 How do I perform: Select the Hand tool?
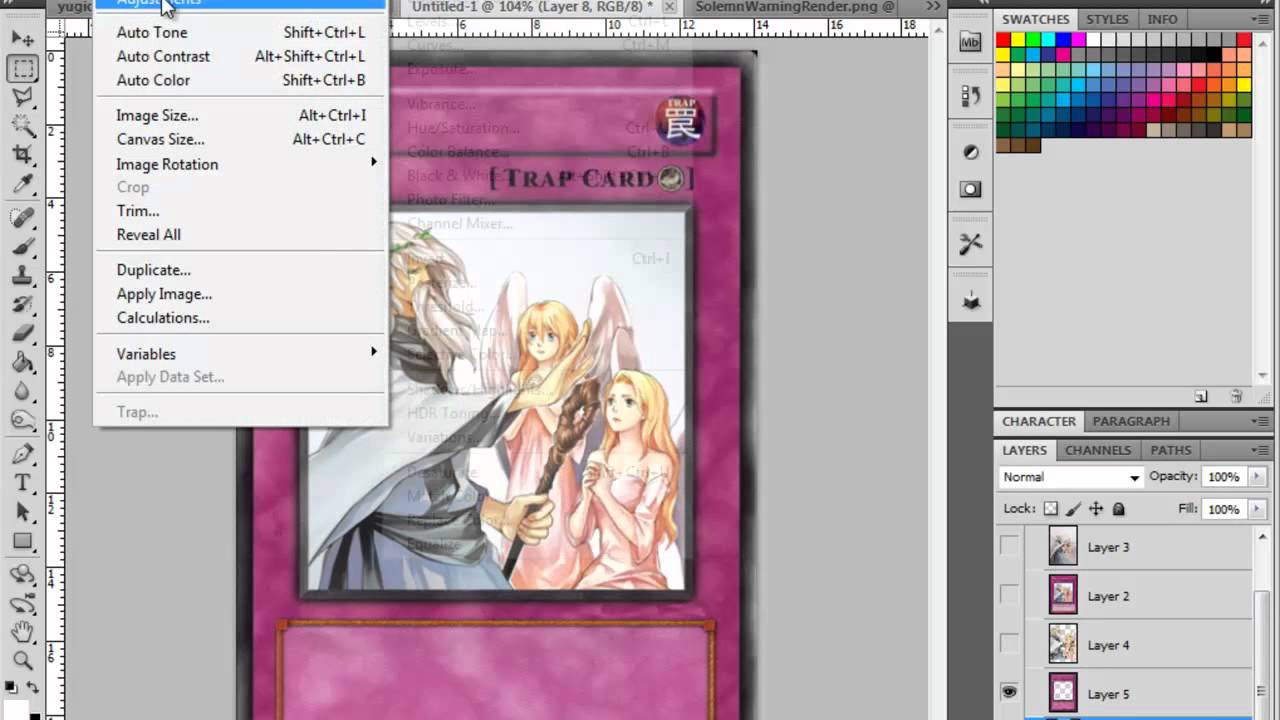click(x=23, y=632)
